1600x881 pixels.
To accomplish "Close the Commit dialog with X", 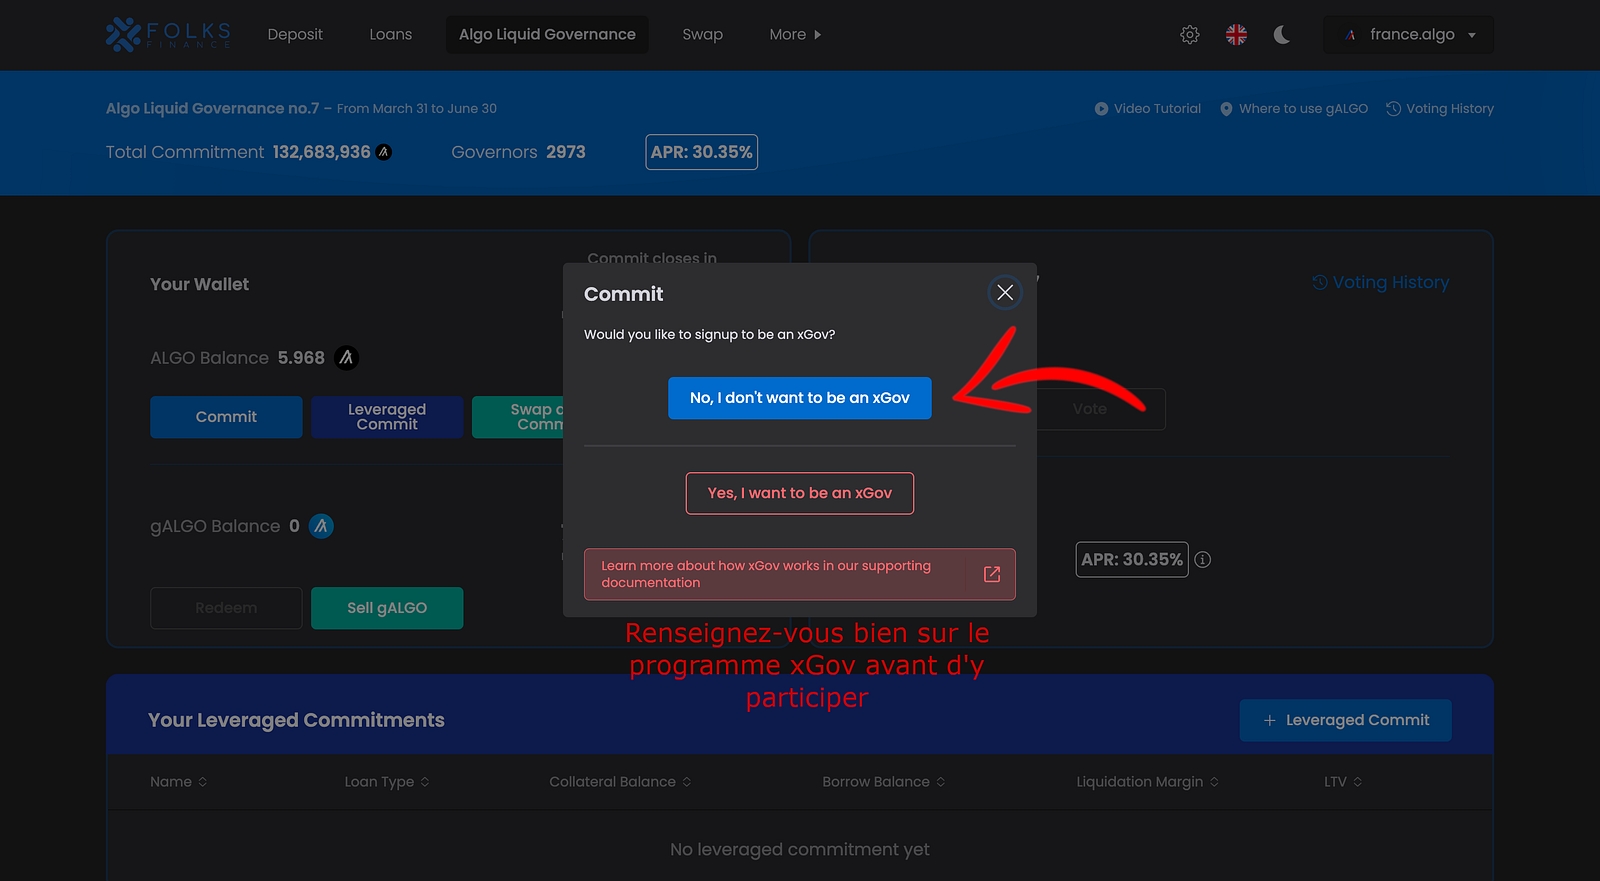I will pos(1005,292).
